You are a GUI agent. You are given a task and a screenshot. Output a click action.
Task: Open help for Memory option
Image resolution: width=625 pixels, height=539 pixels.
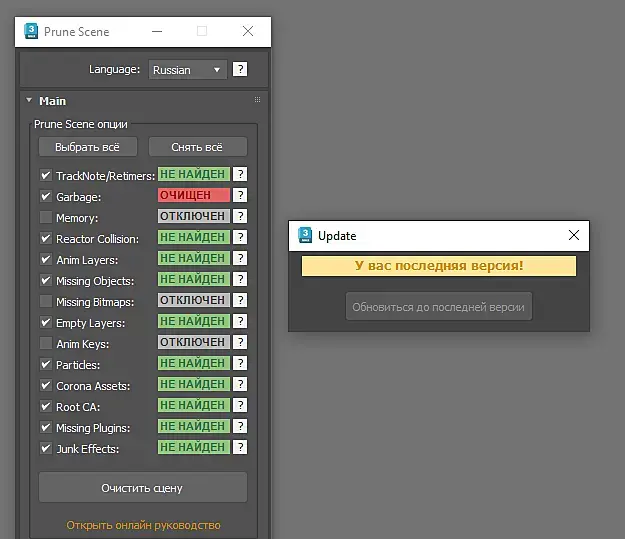240,216
